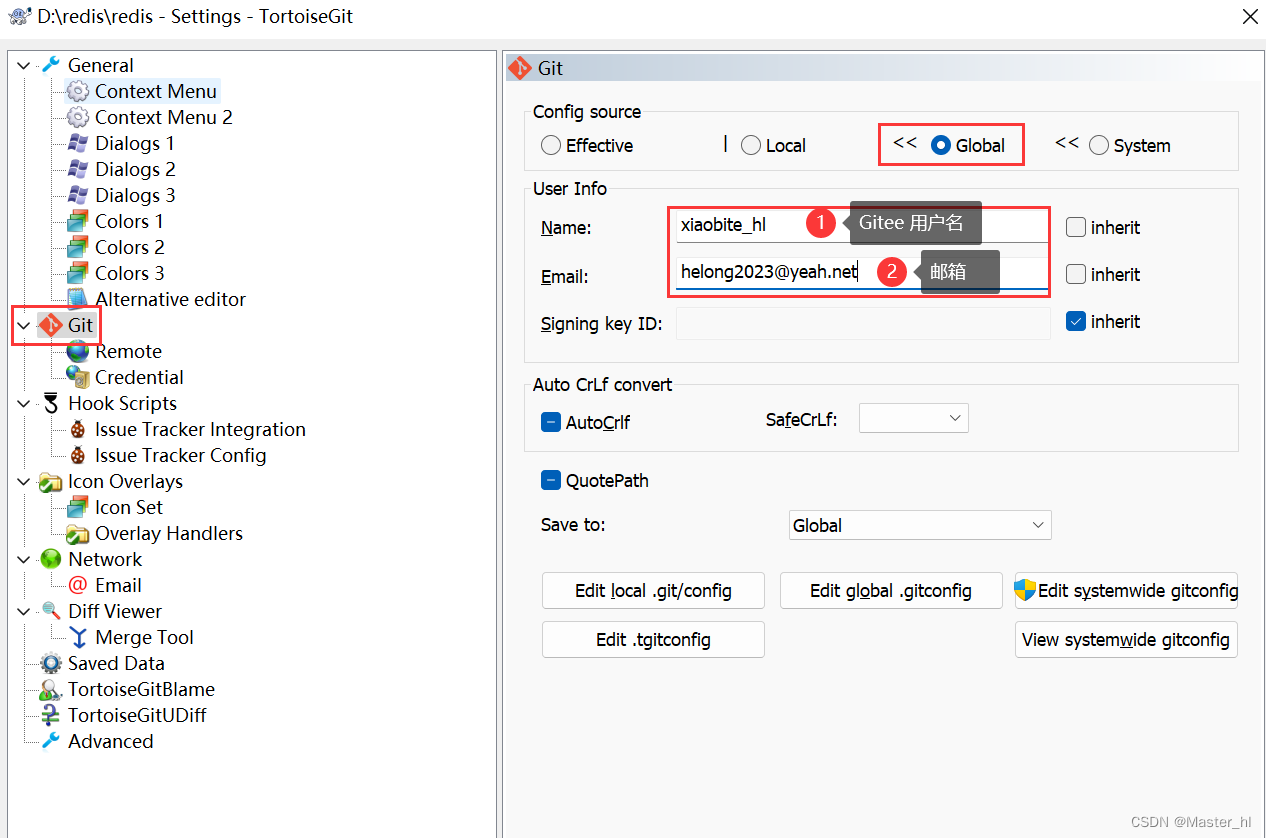The height and width of the screenshot is (838, 1266).
Task: Click the Colors 1 palette icon
Action: pyautogui.click(x=77, y=221)
